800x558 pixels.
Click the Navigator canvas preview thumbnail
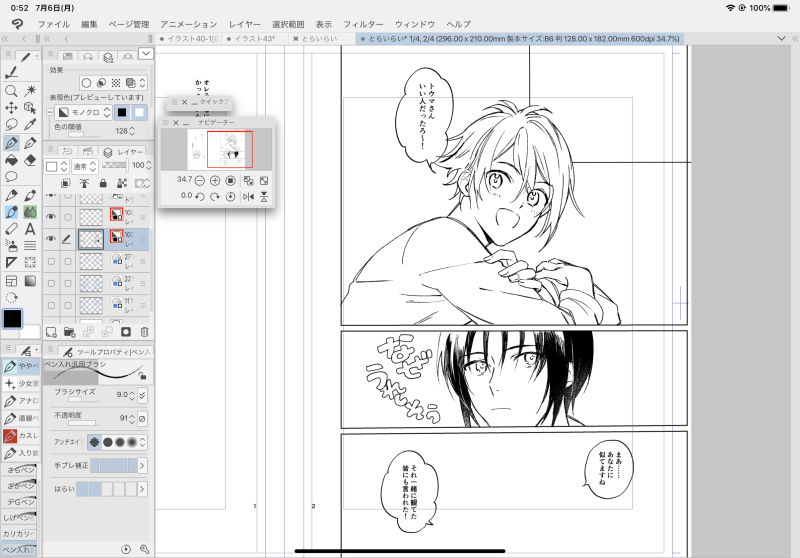(216, 149)
